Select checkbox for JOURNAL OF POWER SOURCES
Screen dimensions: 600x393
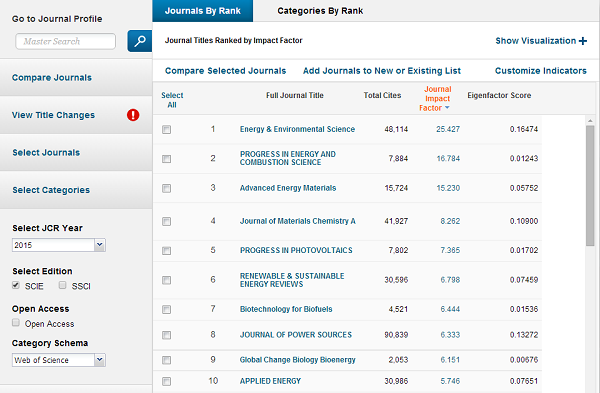click(x=166, y=335)
